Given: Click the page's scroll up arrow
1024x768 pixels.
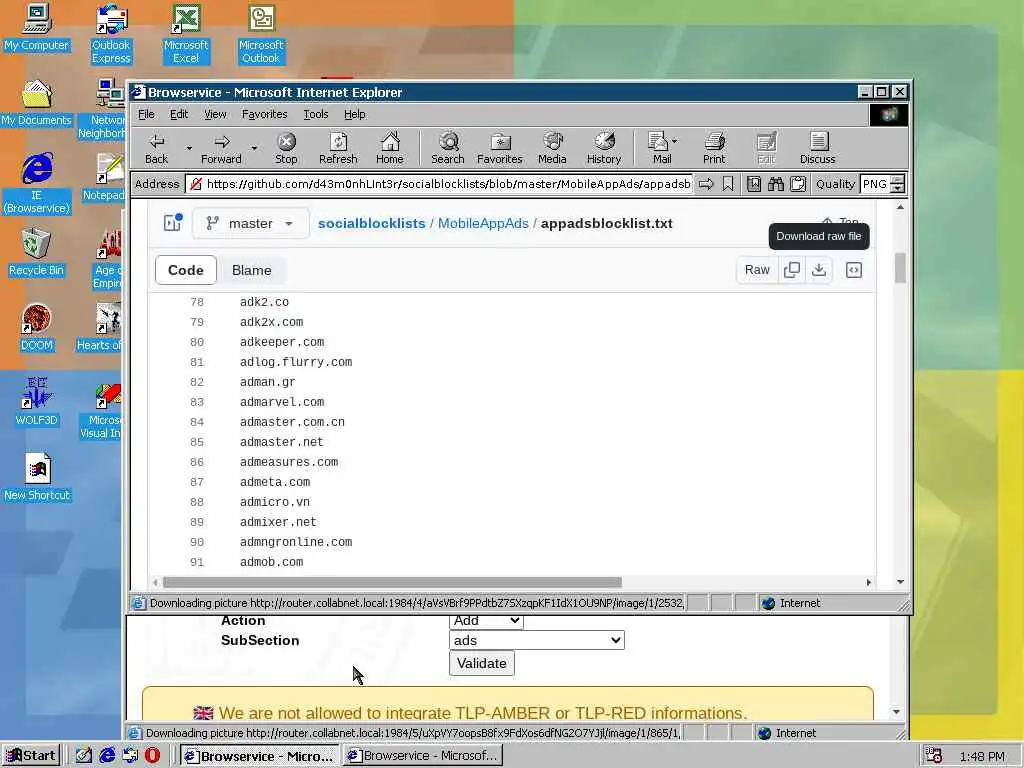Looking at the screenshot, I should [901, 207].
